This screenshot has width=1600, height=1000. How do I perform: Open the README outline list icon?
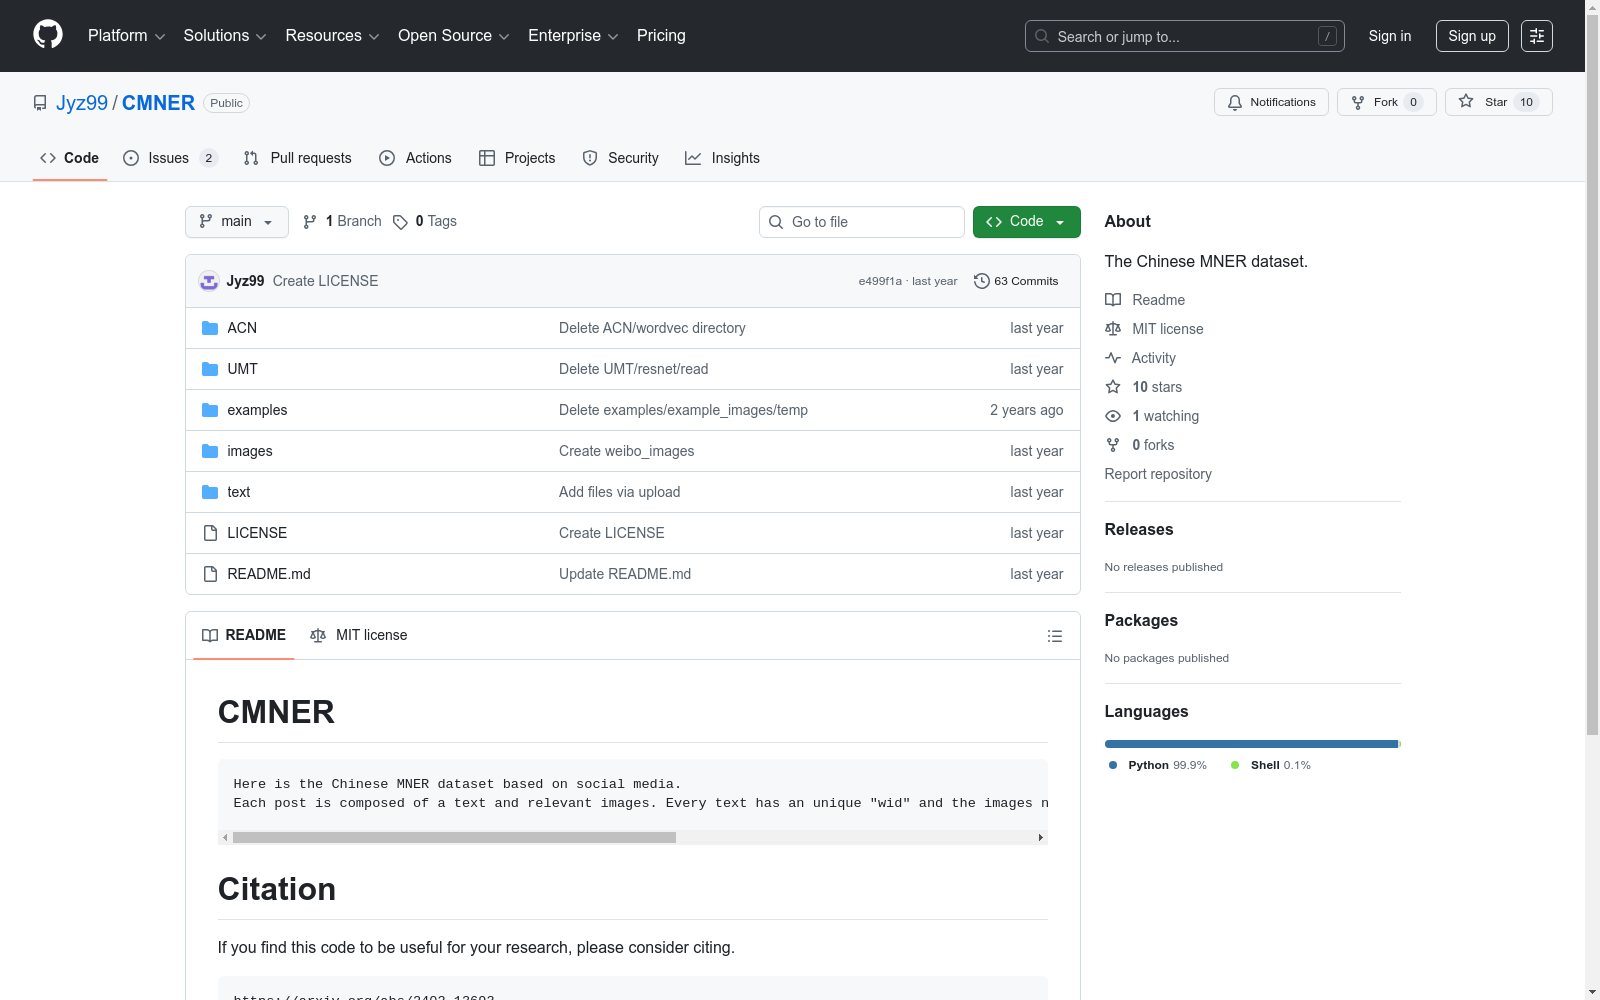pos(1054,636)
